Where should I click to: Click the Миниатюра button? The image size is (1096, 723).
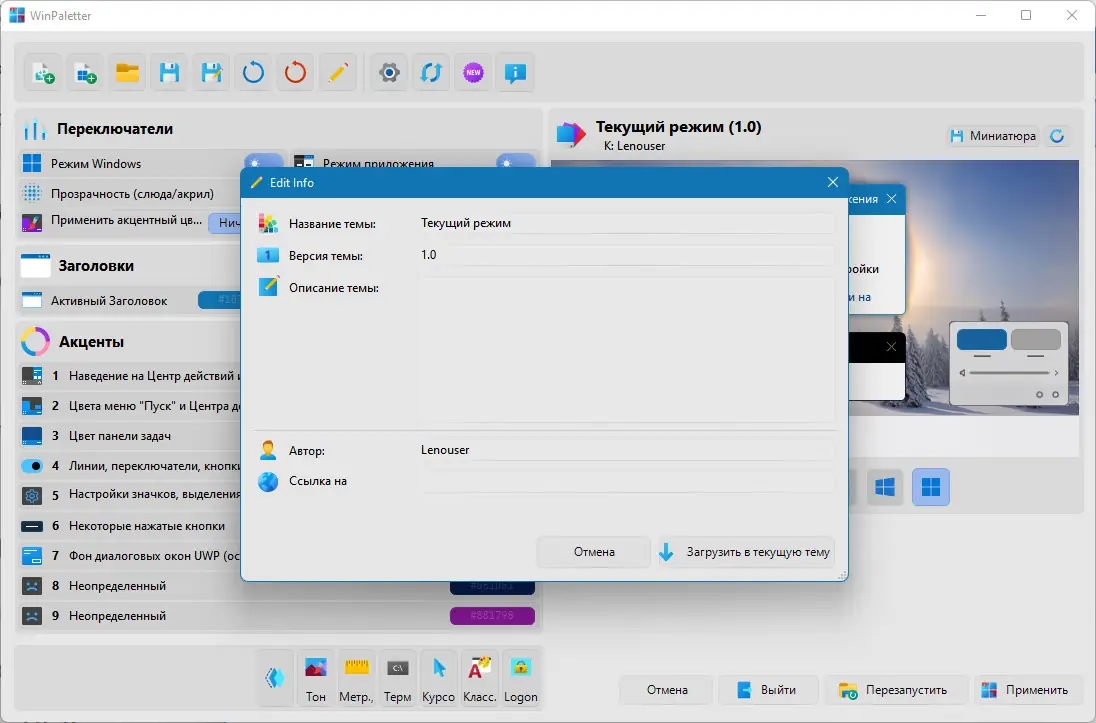coord(993,136)
